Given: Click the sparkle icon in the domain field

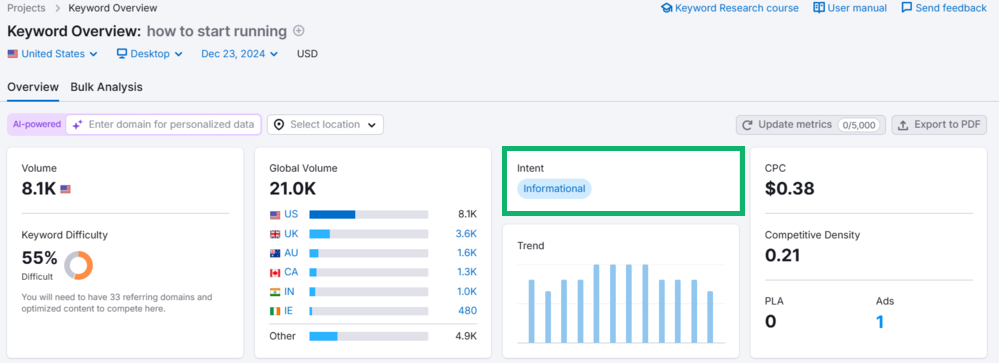Looking at the screenshot, I should click(x=77, y=125).
